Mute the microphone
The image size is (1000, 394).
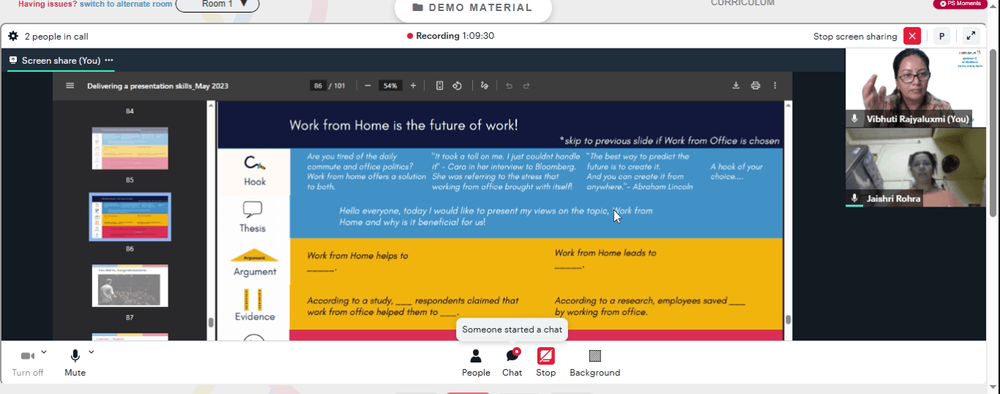pyautogui.click(x=75, y=363)
